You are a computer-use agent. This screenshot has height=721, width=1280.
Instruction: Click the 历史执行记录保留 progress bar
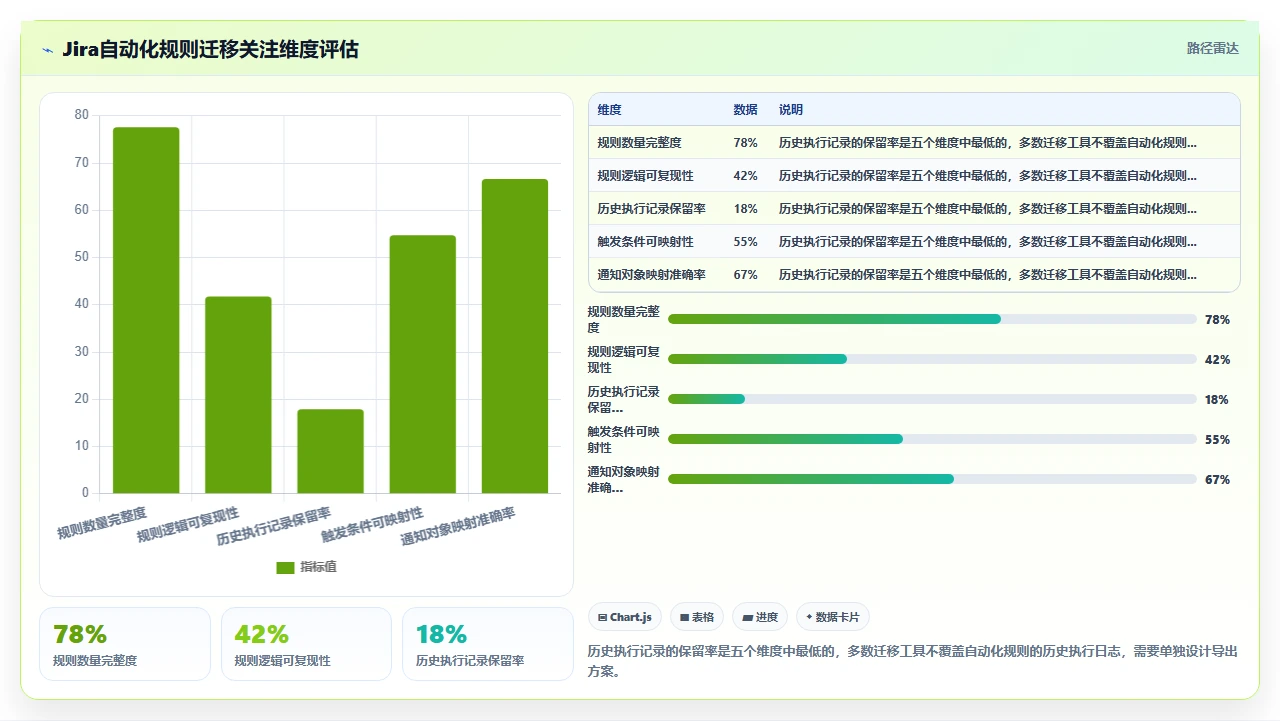tap(932, 399)
